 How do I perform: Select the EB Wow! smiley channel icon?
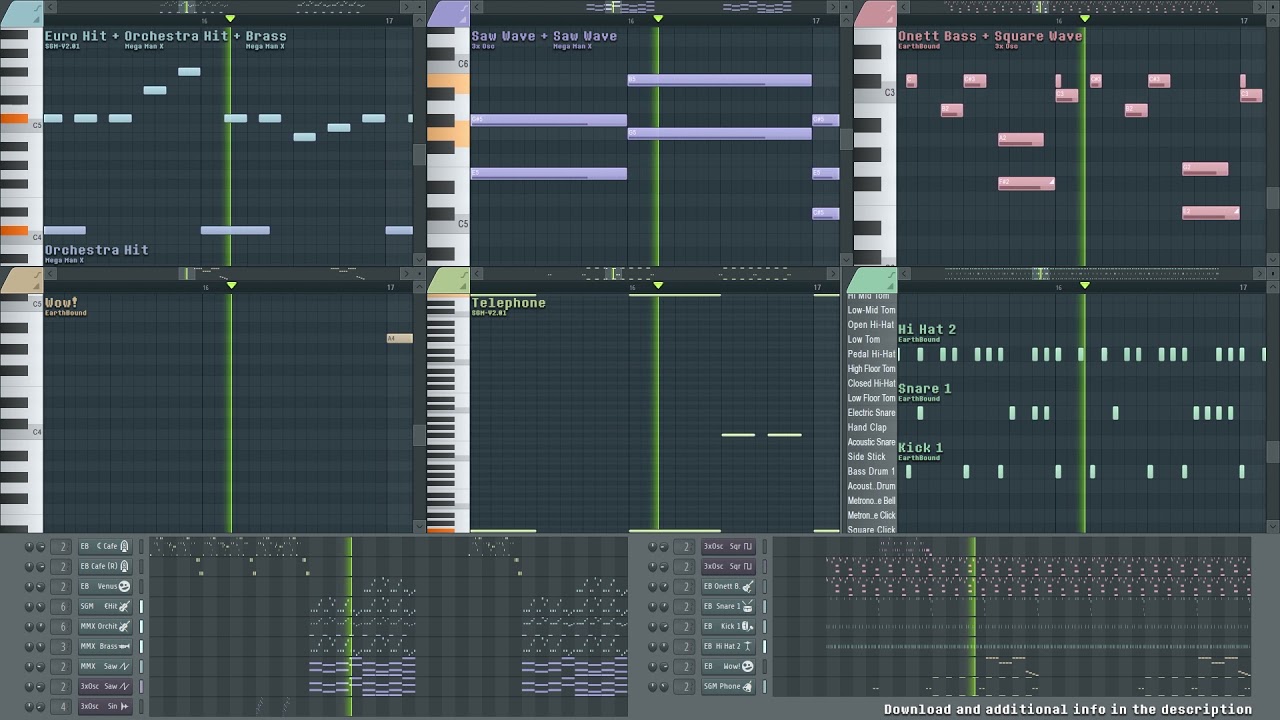(x=747, y=666)
